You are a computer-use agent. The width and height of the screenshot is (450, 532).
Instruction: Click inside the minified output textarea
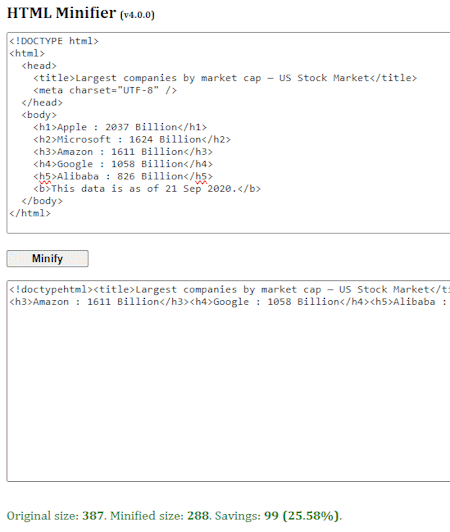coord(228,381)
